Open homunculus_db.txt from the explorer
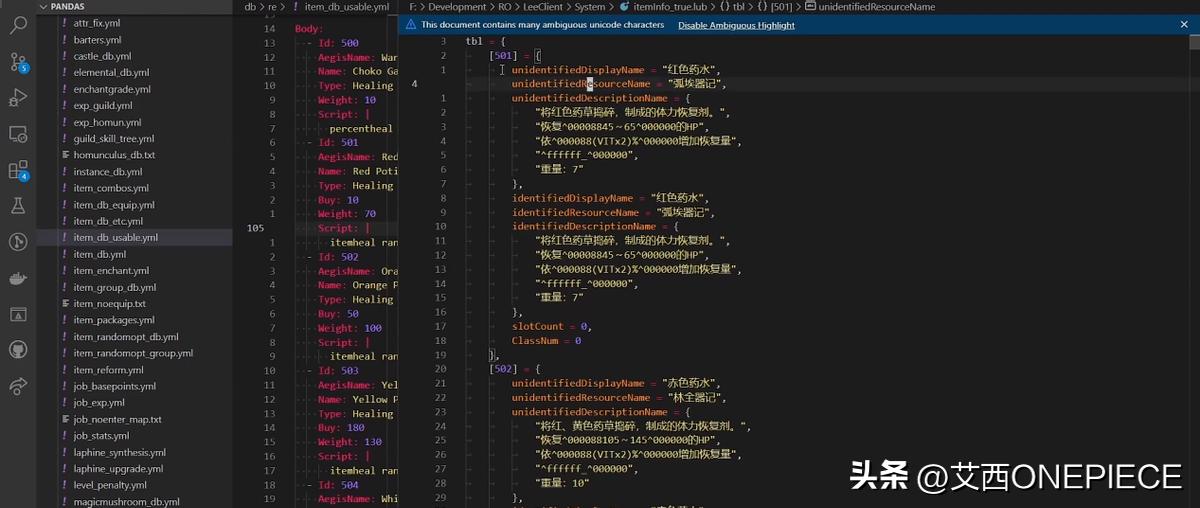 (113, 155)
